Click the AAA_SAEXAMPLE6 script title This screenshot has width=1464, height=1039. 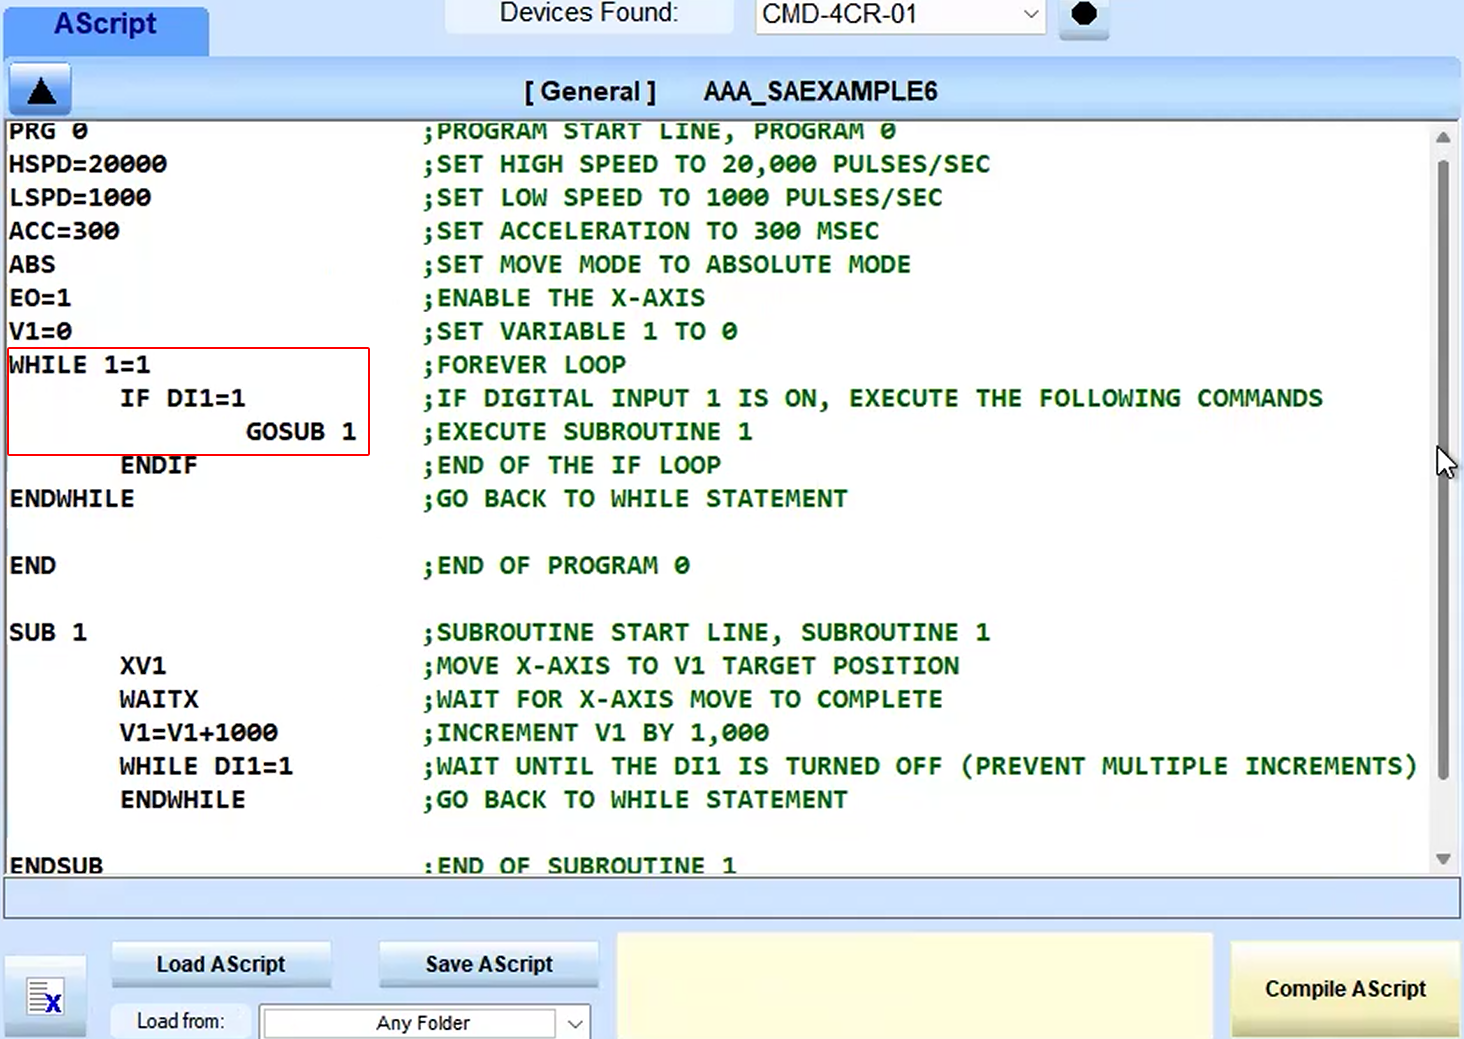coord(820,92)
